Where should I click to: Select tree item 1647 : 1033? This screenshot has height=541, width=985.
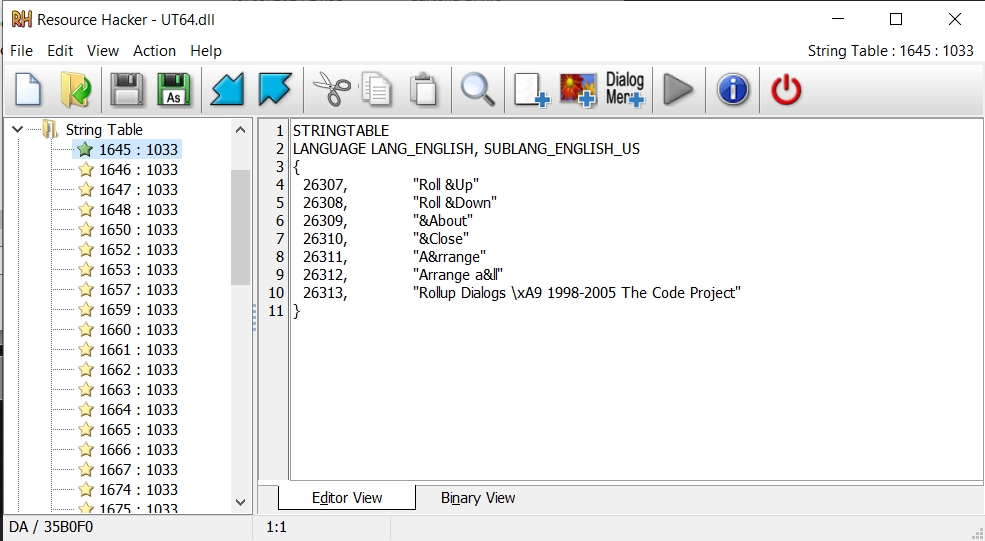tap(138, 190)
